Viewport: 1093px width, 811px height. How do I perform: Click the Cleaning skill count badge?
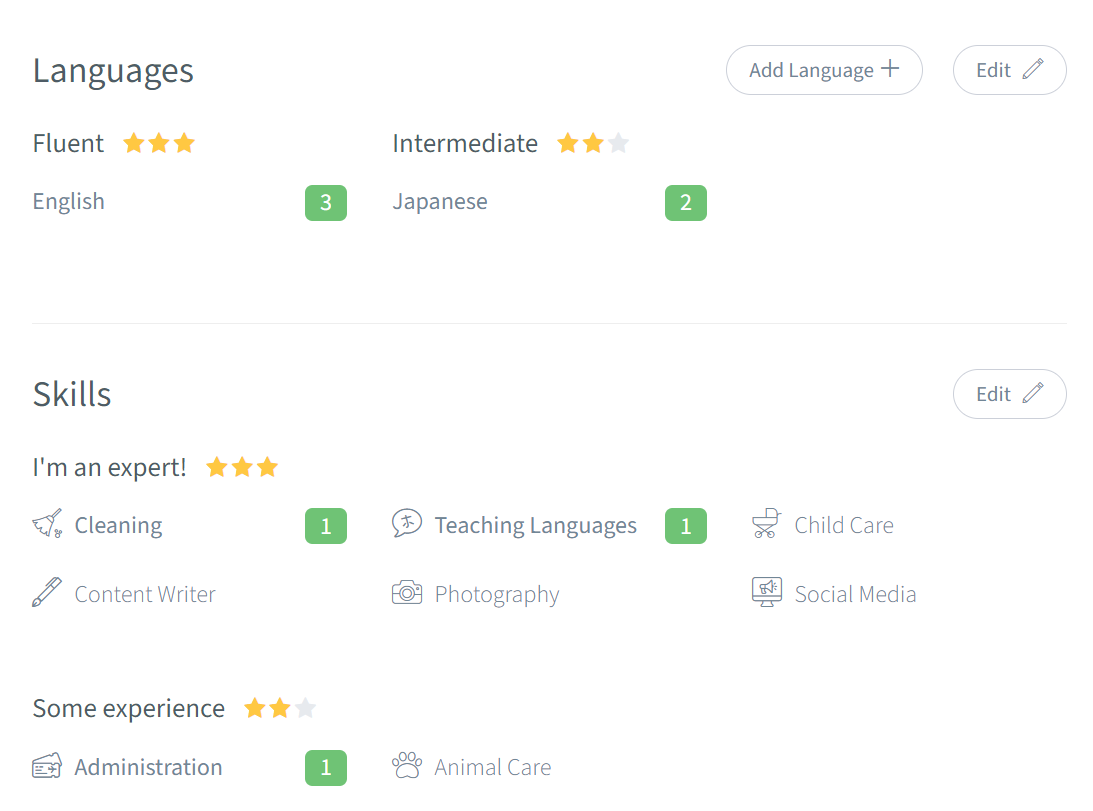click(x=326, y=526)
